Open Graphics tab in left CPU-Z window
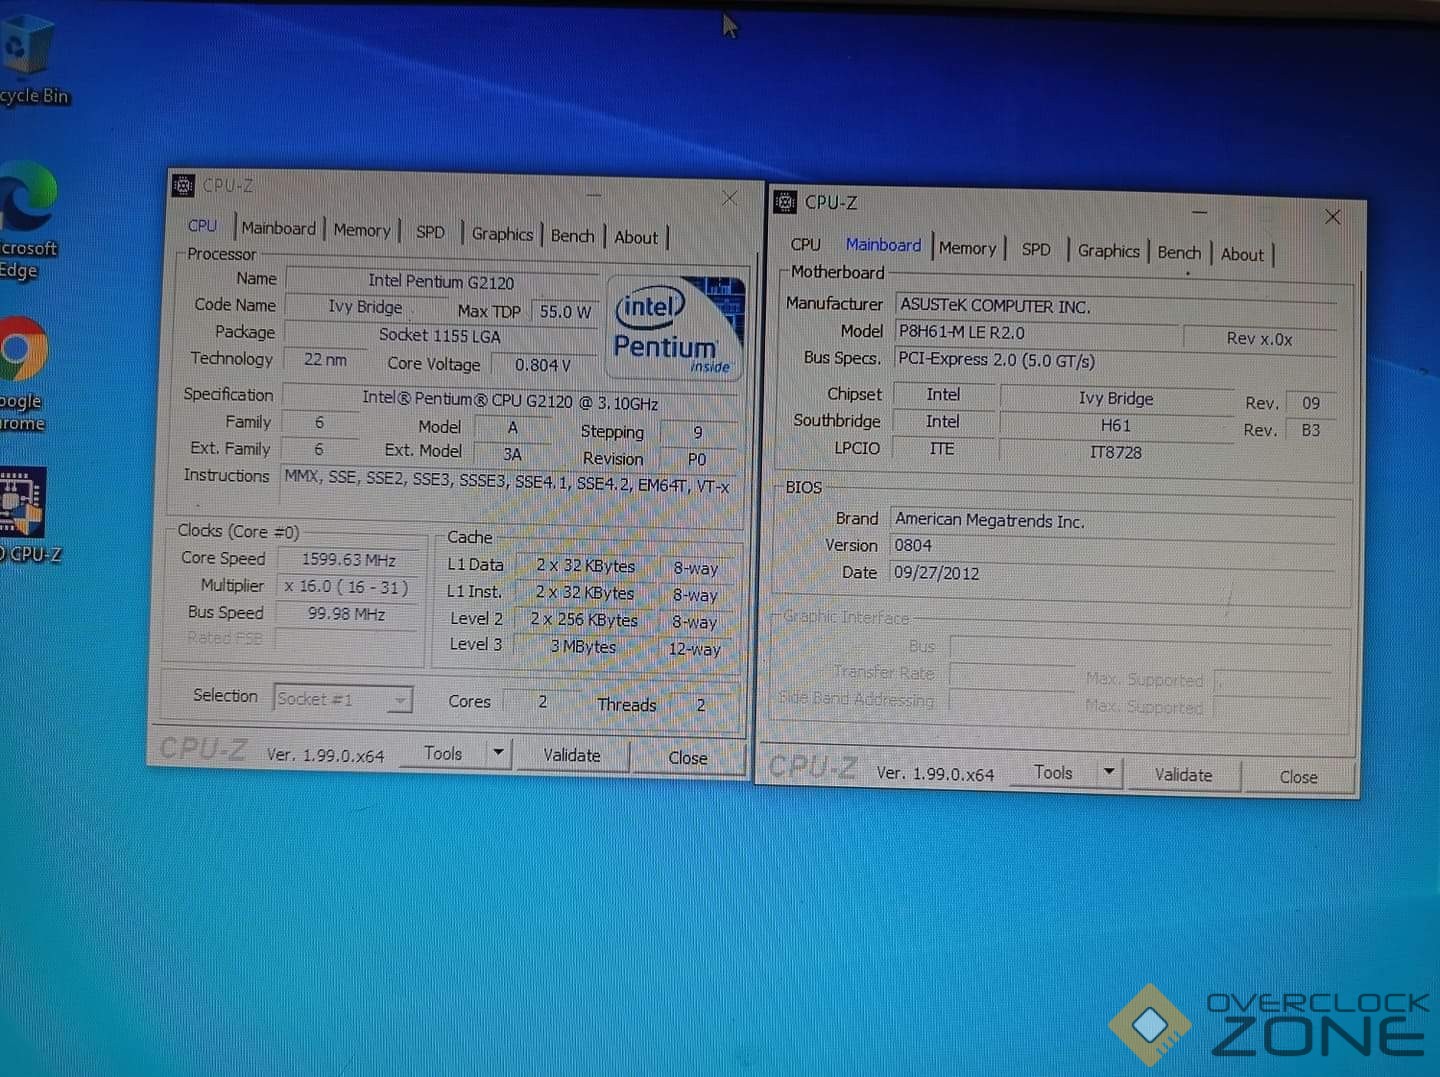This screenshot has width=1440, height=1077. tap(502, 234)
